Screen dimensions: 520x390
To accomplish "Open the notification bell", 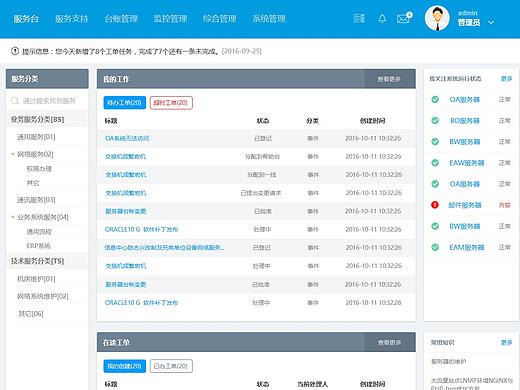I will coord(382,18).
